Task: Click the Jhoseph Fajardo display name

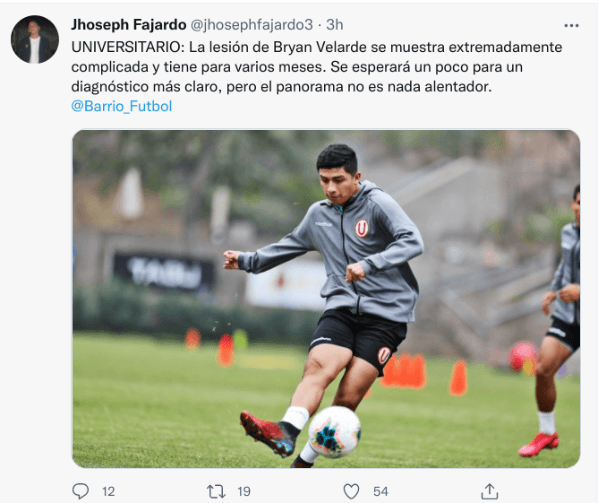Action: pyautogui.click(x=129, y=25)
